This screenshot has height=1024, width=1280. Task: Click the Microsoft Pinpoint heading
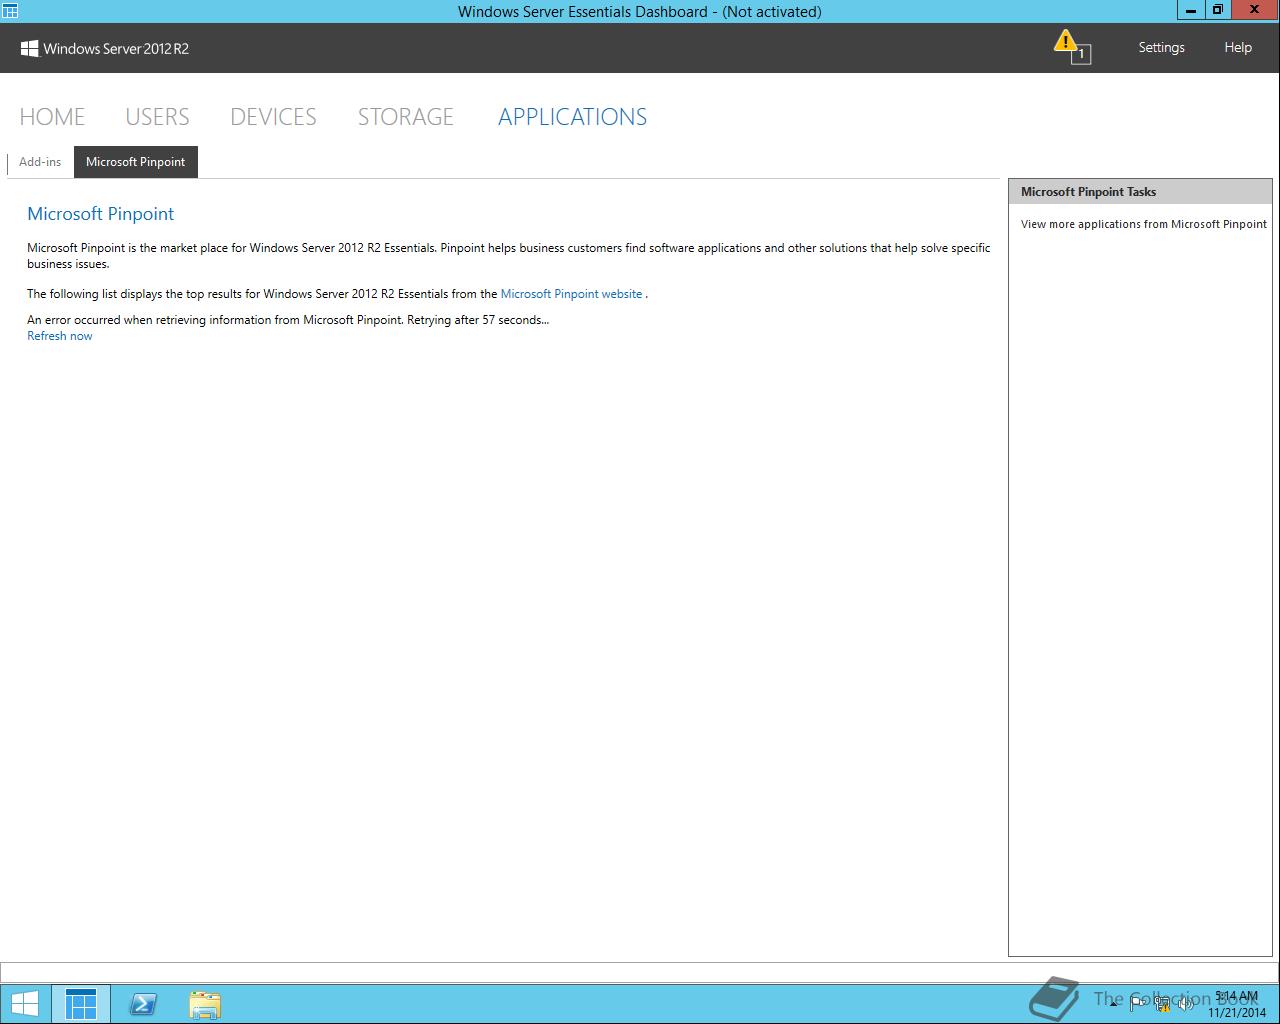coord(101,214)
